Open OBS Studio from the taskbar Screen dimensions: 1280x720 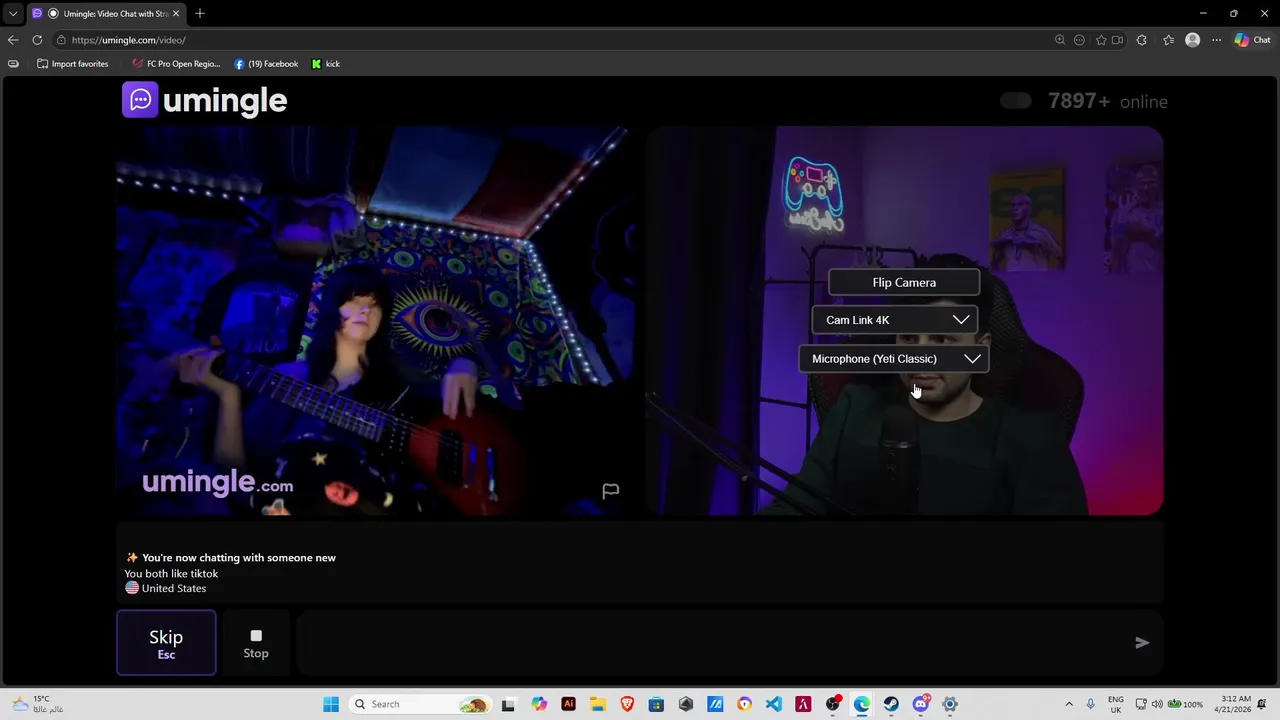click(833, 704)
